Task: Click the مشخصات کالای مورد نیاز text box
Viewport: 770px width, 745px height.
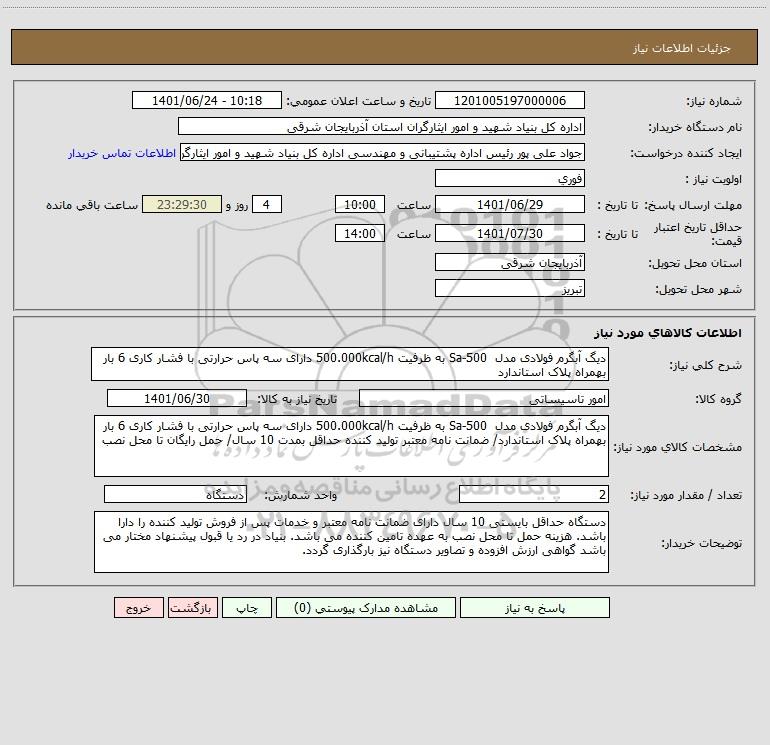Action: [351, 446]
